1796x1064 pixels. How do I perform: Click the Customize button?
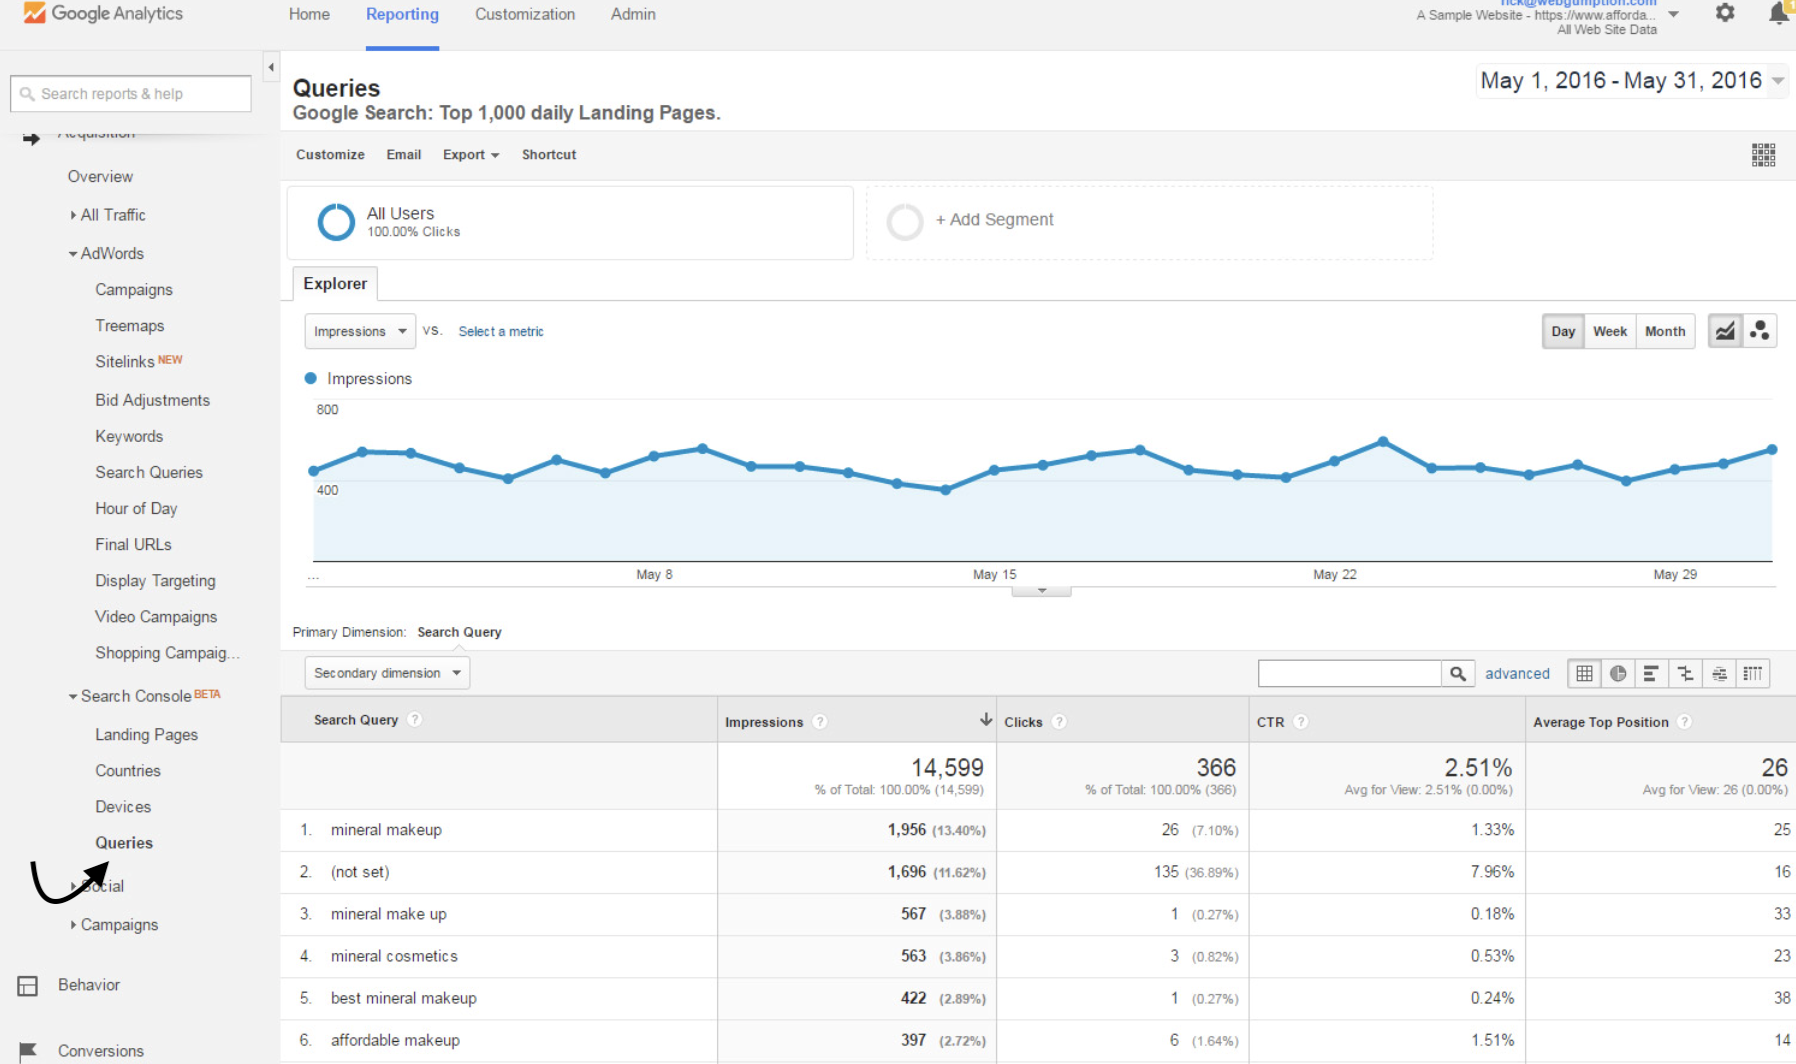click(x=330, y=155)
